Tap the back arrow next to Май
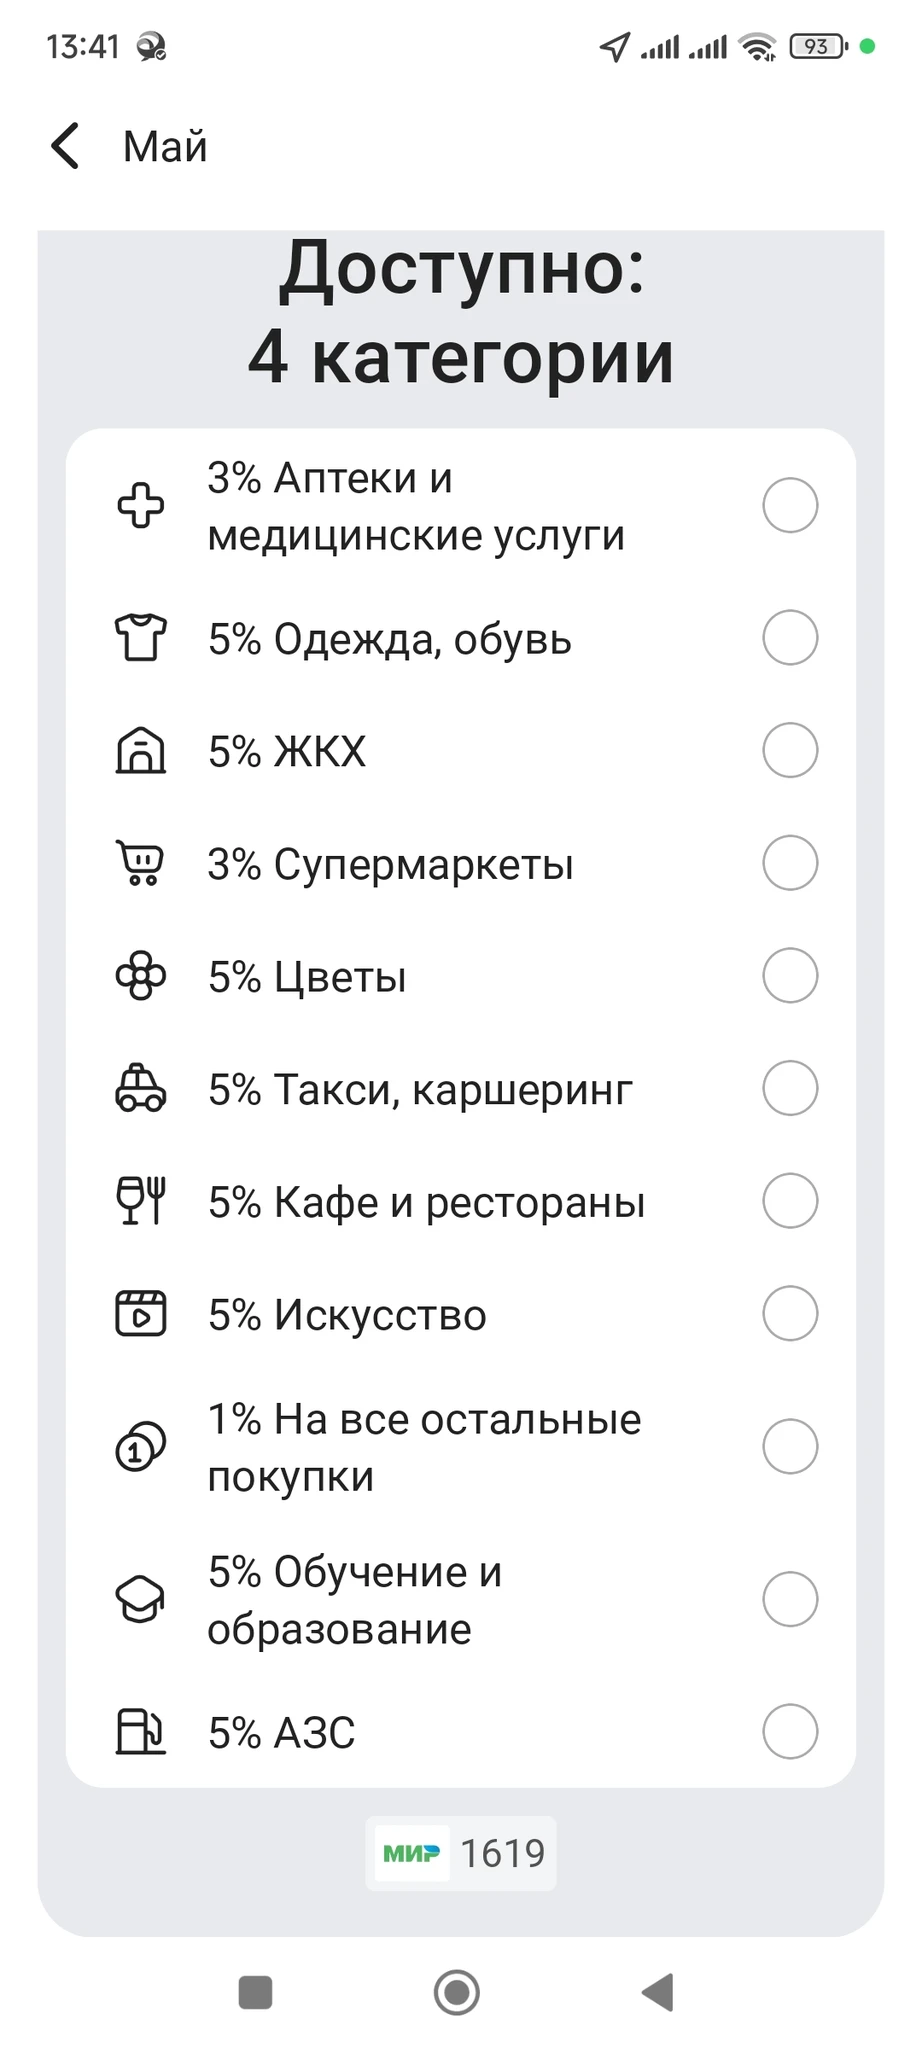Screen dimensions: 922x2048 pos(66,146)
